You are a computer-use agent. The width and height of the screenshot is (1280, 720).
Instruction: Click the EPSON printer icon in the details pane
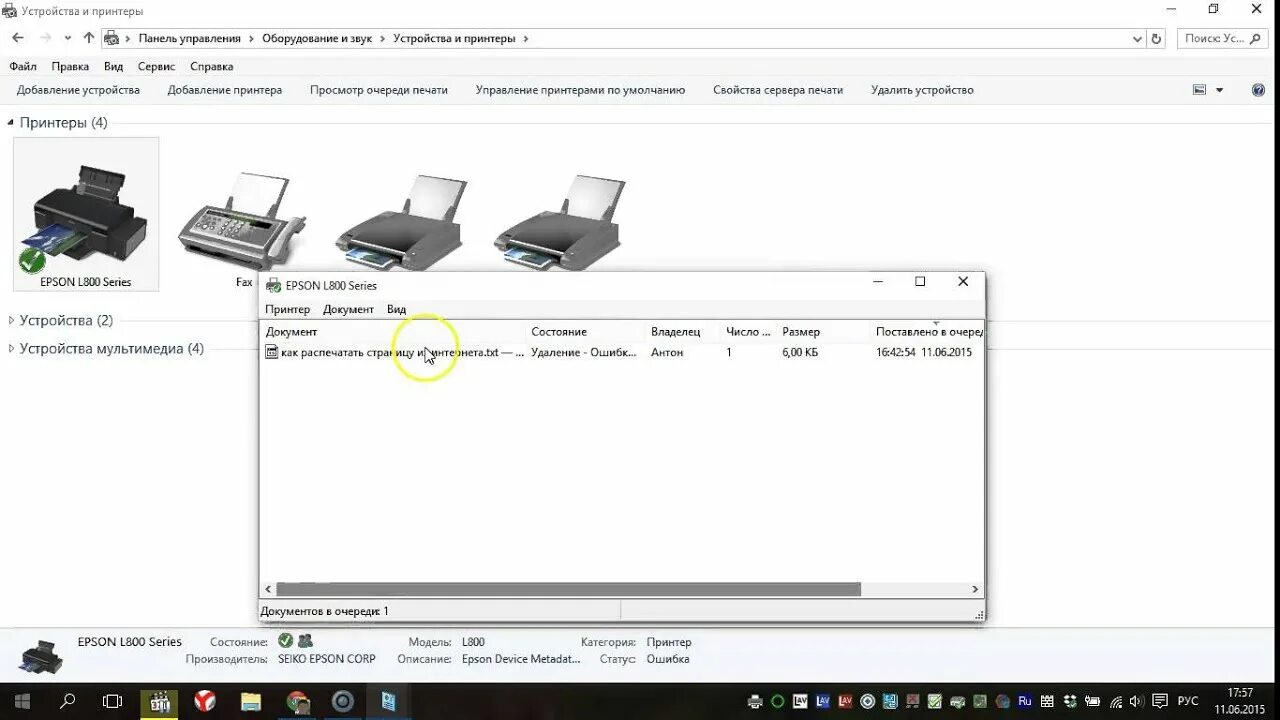(x=41, y=656)
